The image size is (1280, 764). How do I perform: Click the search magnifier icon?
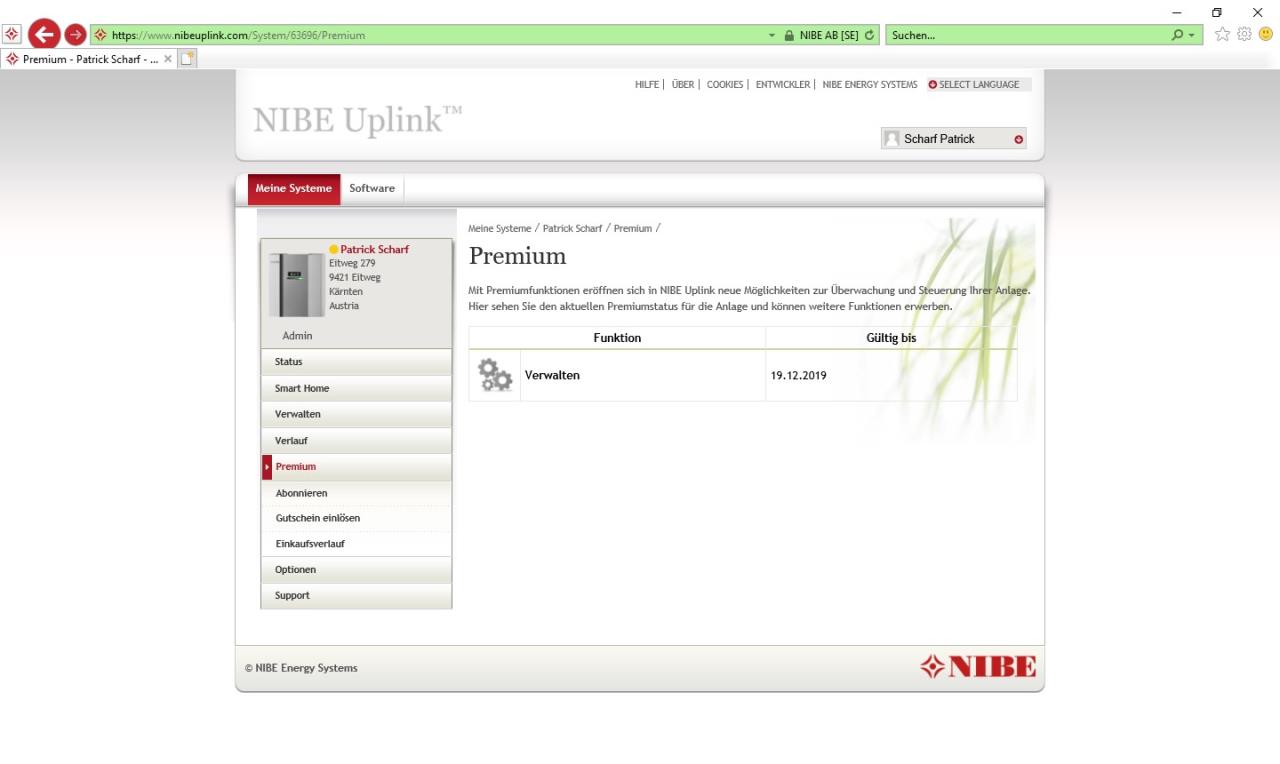click(1178, 35)
